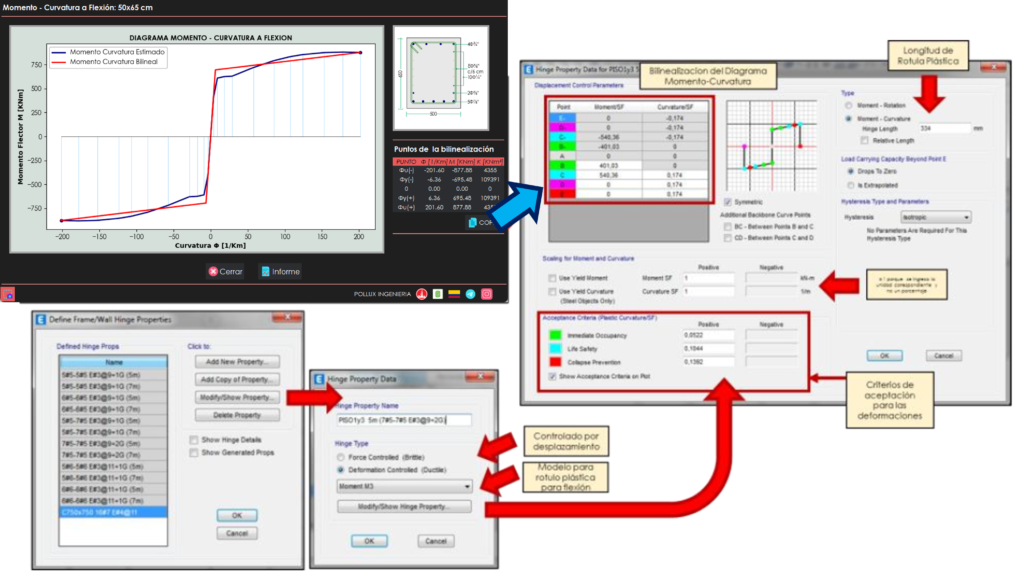The width and height of the screenshot is (1024, 574).
Task: Open the Informe report icon
Action: [x=265, y=271]
